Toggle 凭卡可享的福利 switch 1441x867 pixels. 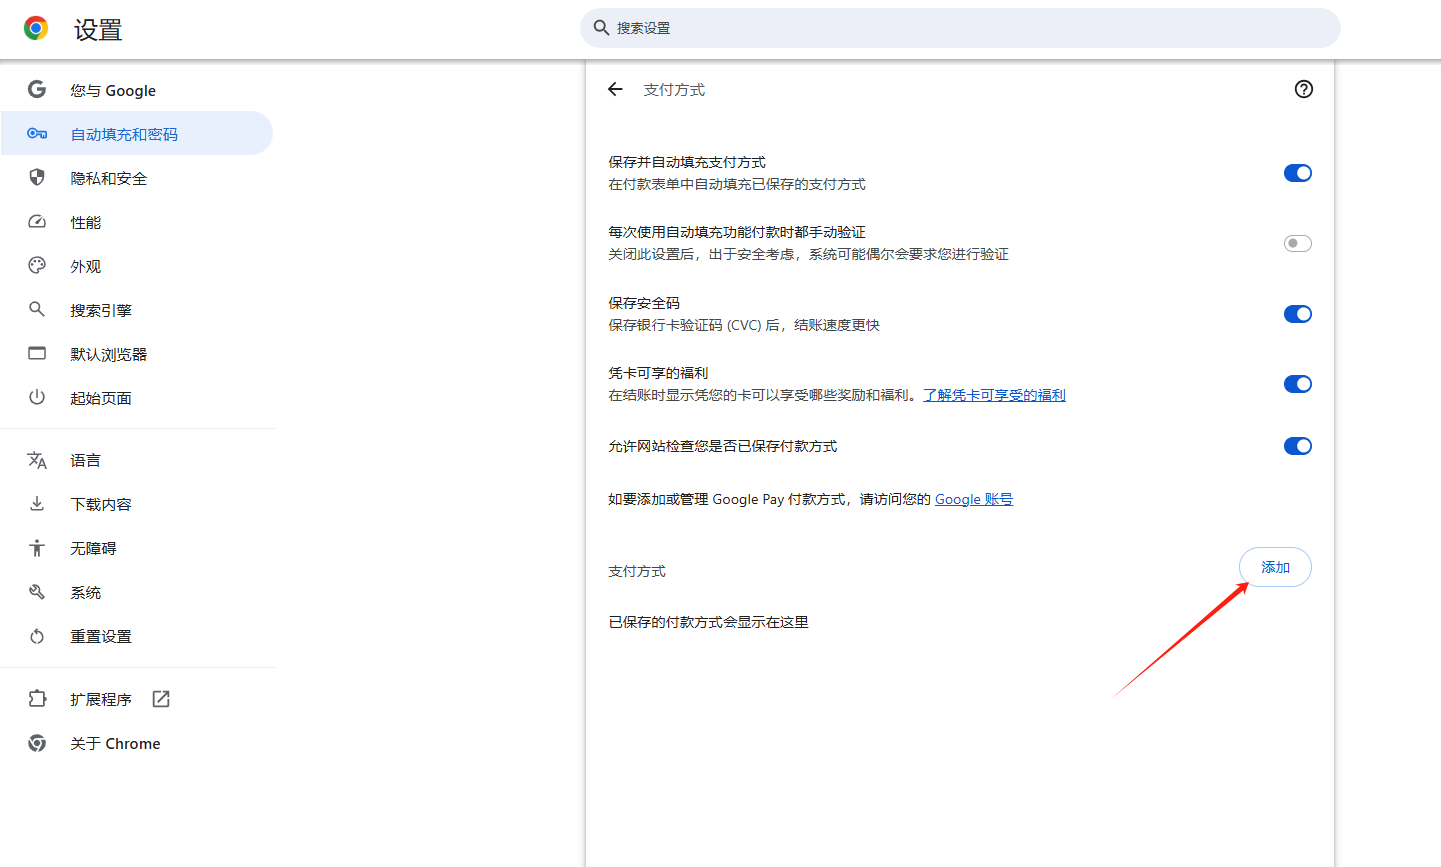[1298, 384]
